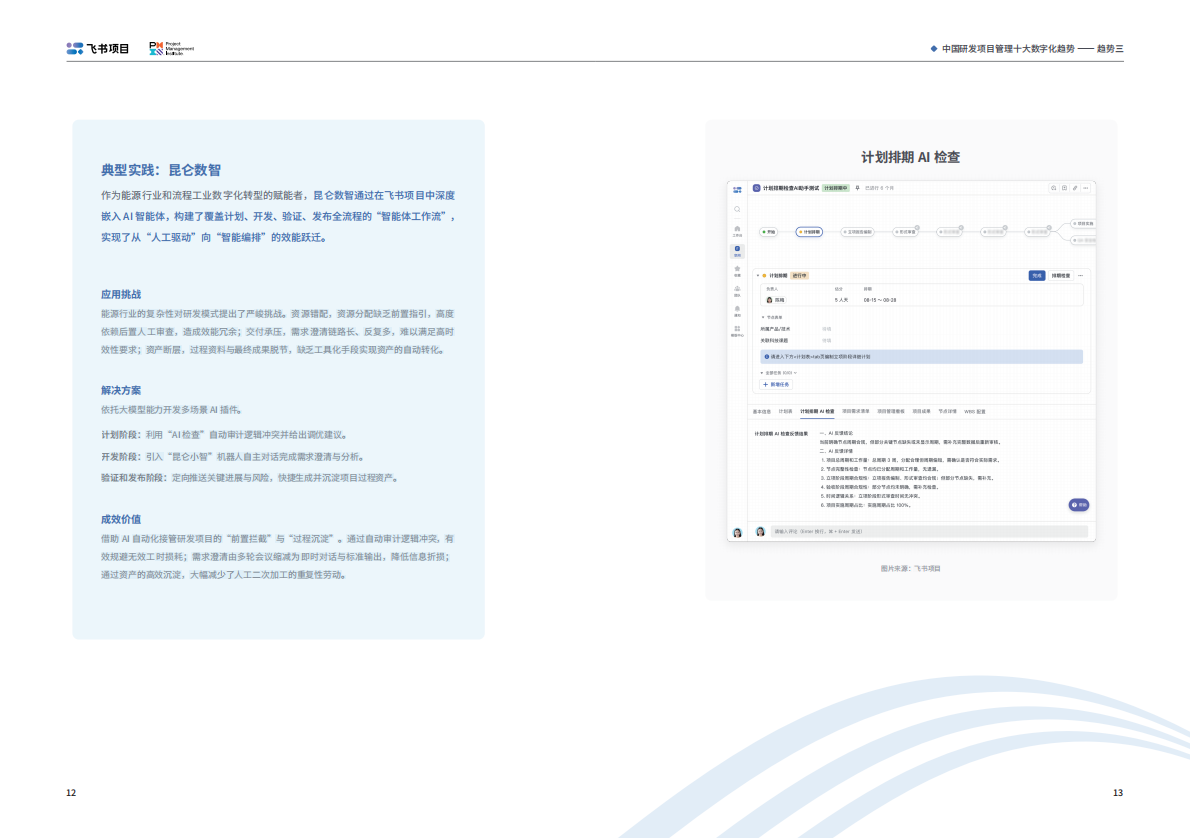The height and width of the screenshot is (838, 1190).
Task: Click the heading 典型实践：昆仑数智
Action: click(161, 170)
